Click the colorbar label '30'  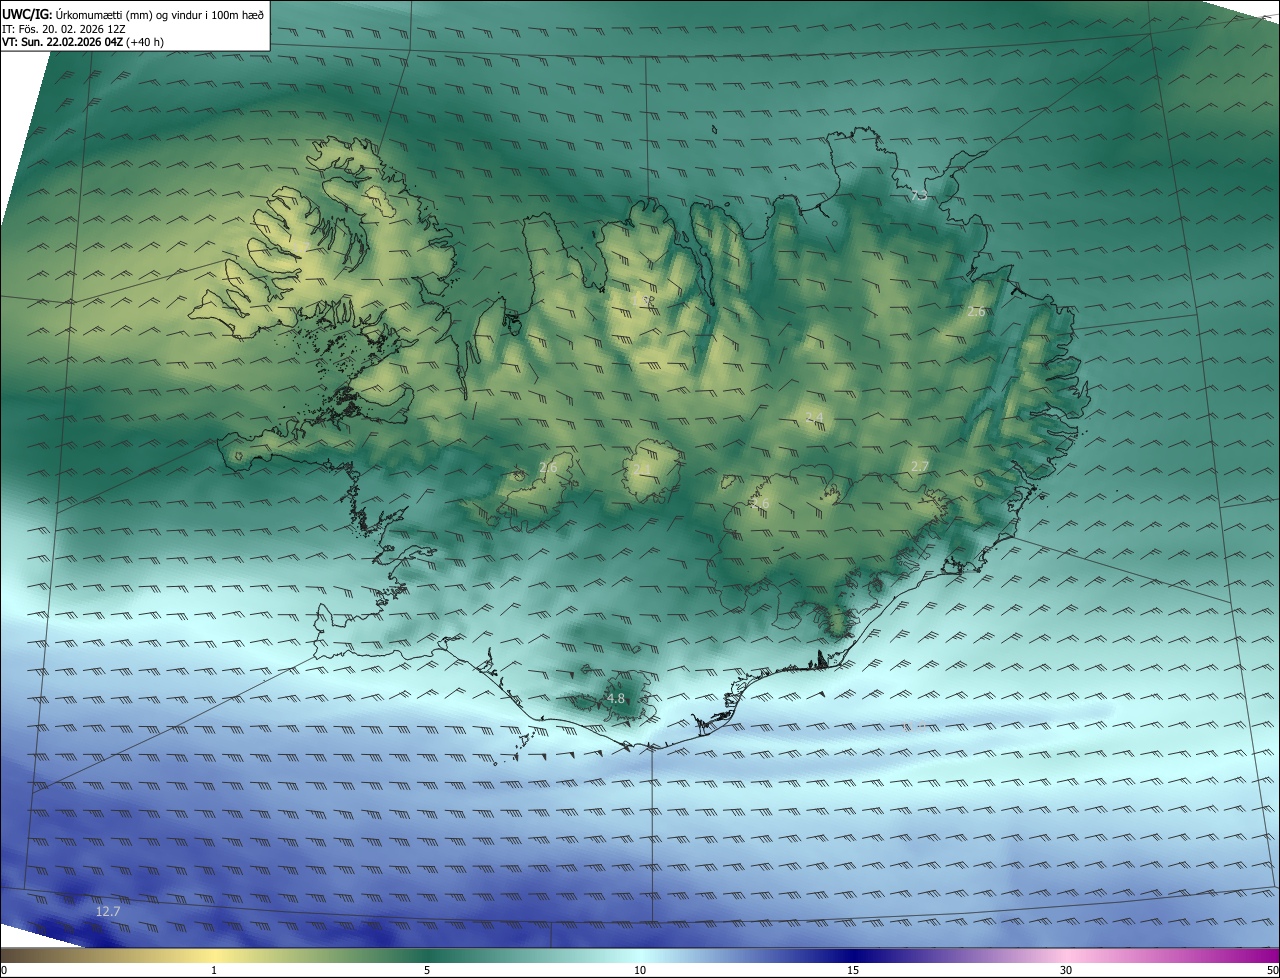1066,970
